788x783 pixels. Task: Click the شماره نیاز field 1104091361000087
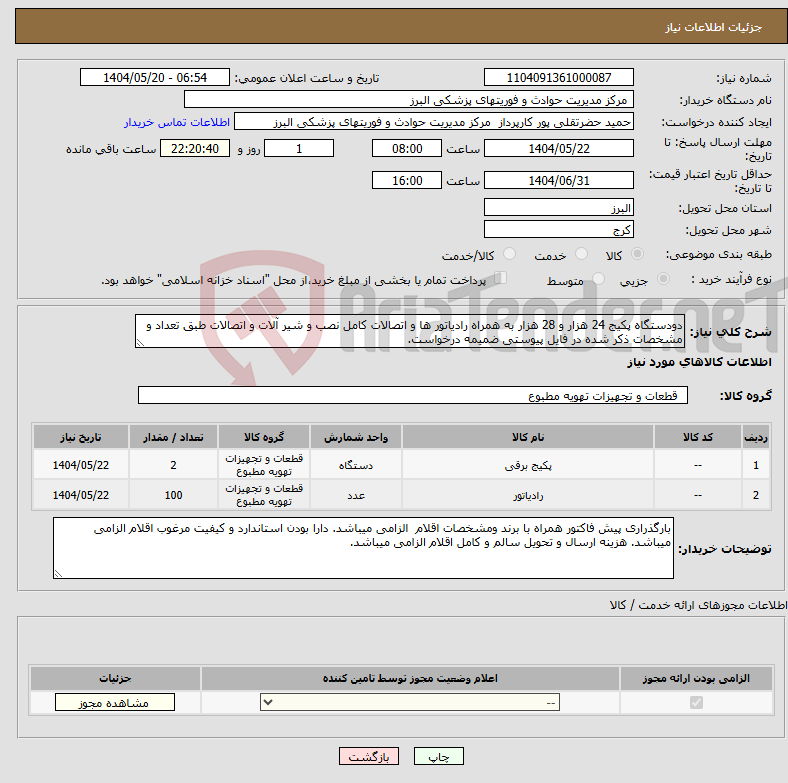[558, 77]
